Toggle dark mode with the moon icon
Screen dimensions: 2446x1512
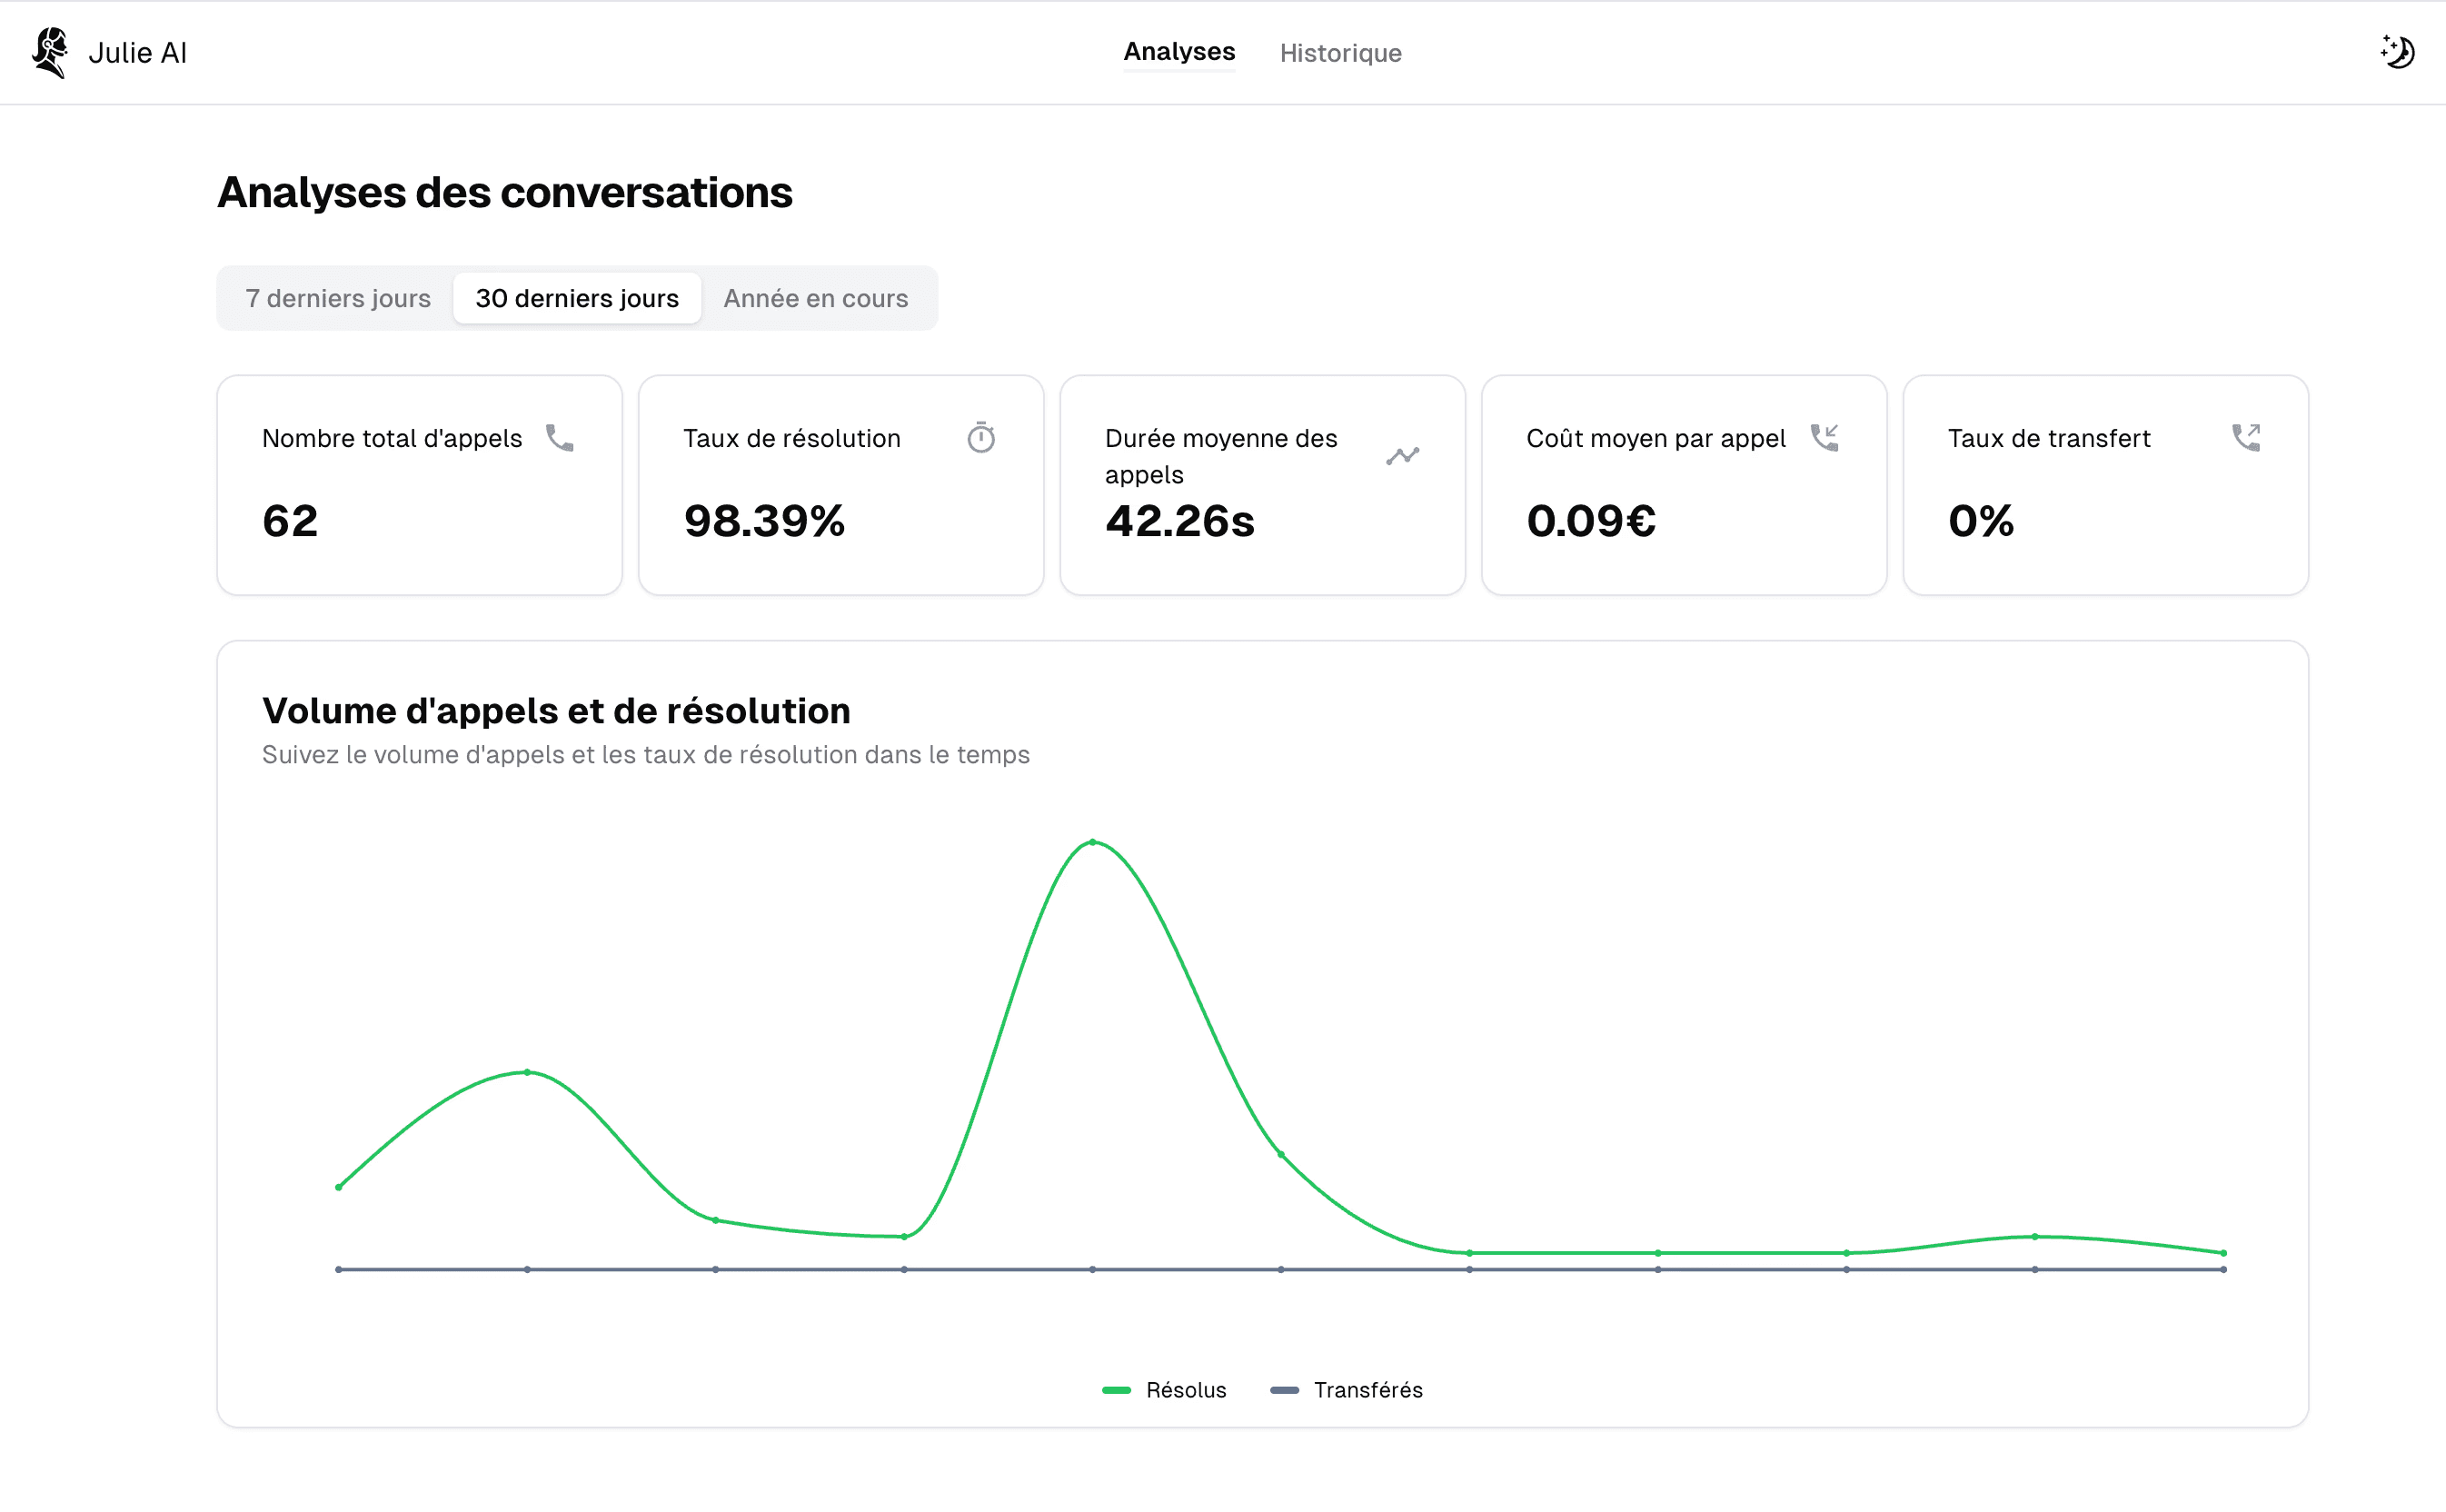tap(2396, 51)
